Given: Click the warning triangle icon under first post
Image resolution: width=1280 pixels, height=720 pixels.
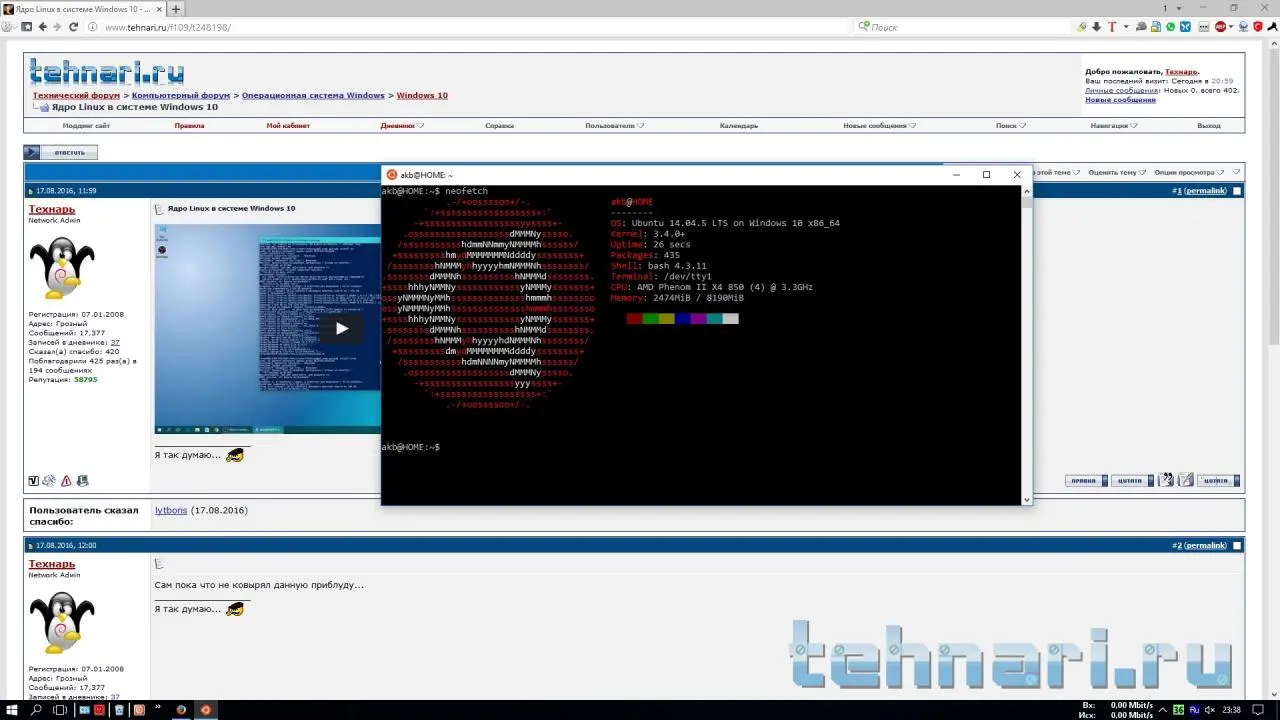Looking at the screenshot, I should coord(66,481).
